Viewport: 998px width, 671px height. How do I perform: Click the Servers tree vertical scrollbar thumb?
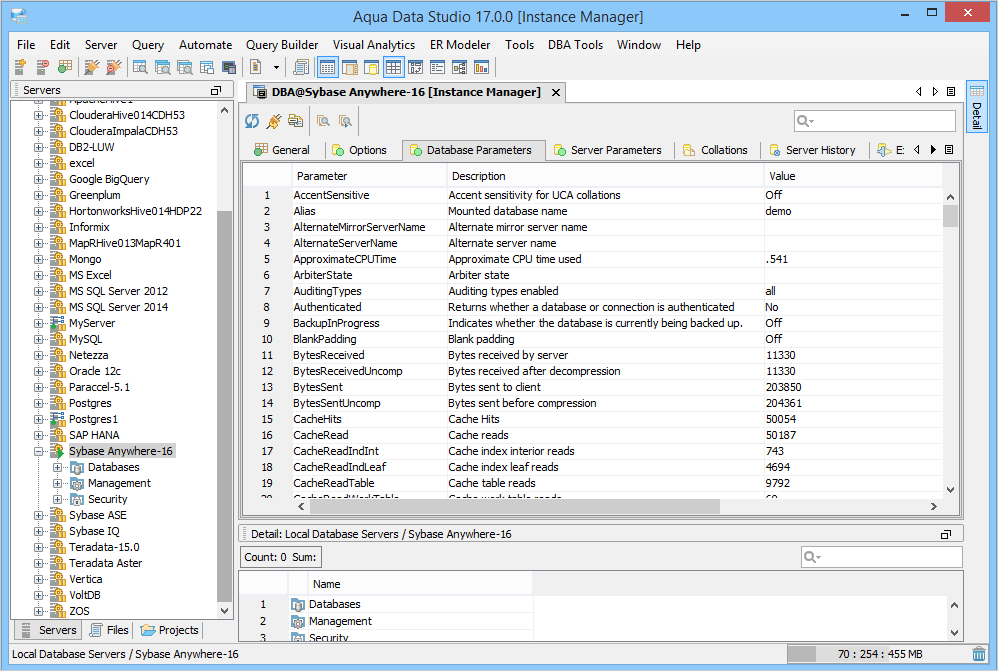[224, 406]
